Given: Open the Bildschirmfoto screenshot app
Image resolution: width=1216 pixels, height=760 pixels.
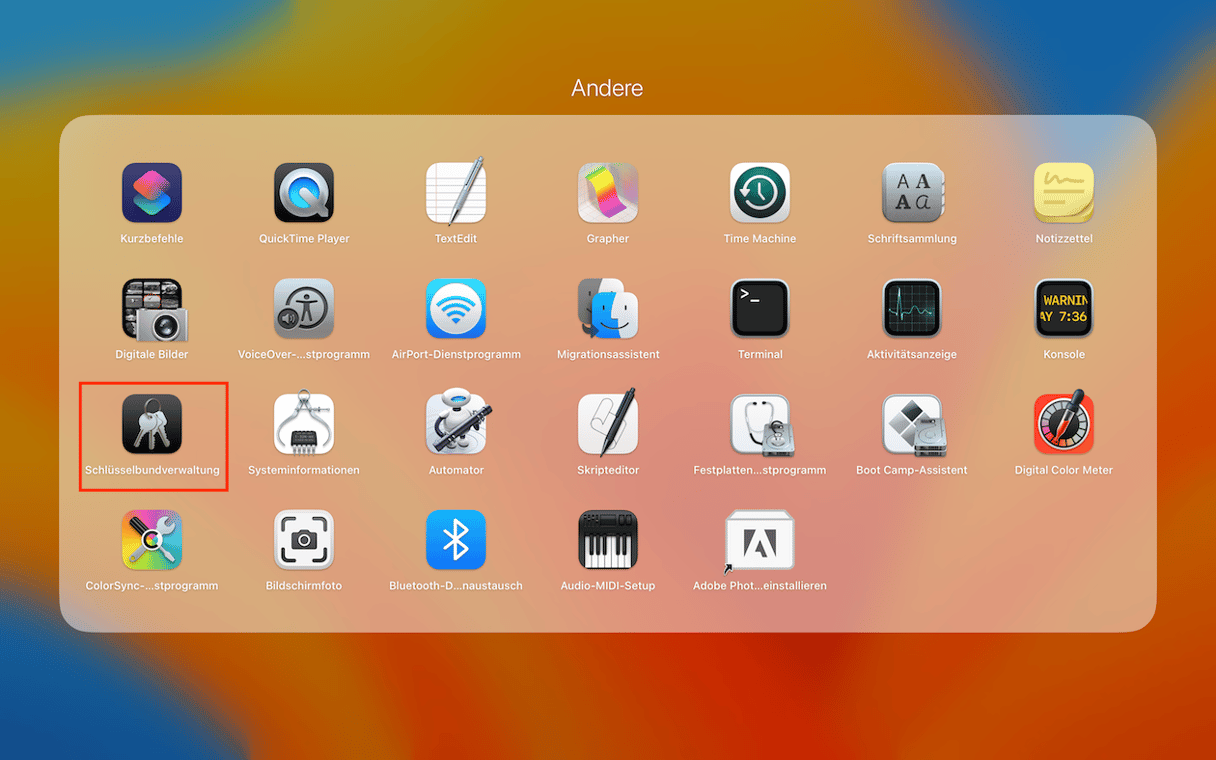Looking at the screenshot, I should pyautogui.click(x=304, y=541).
